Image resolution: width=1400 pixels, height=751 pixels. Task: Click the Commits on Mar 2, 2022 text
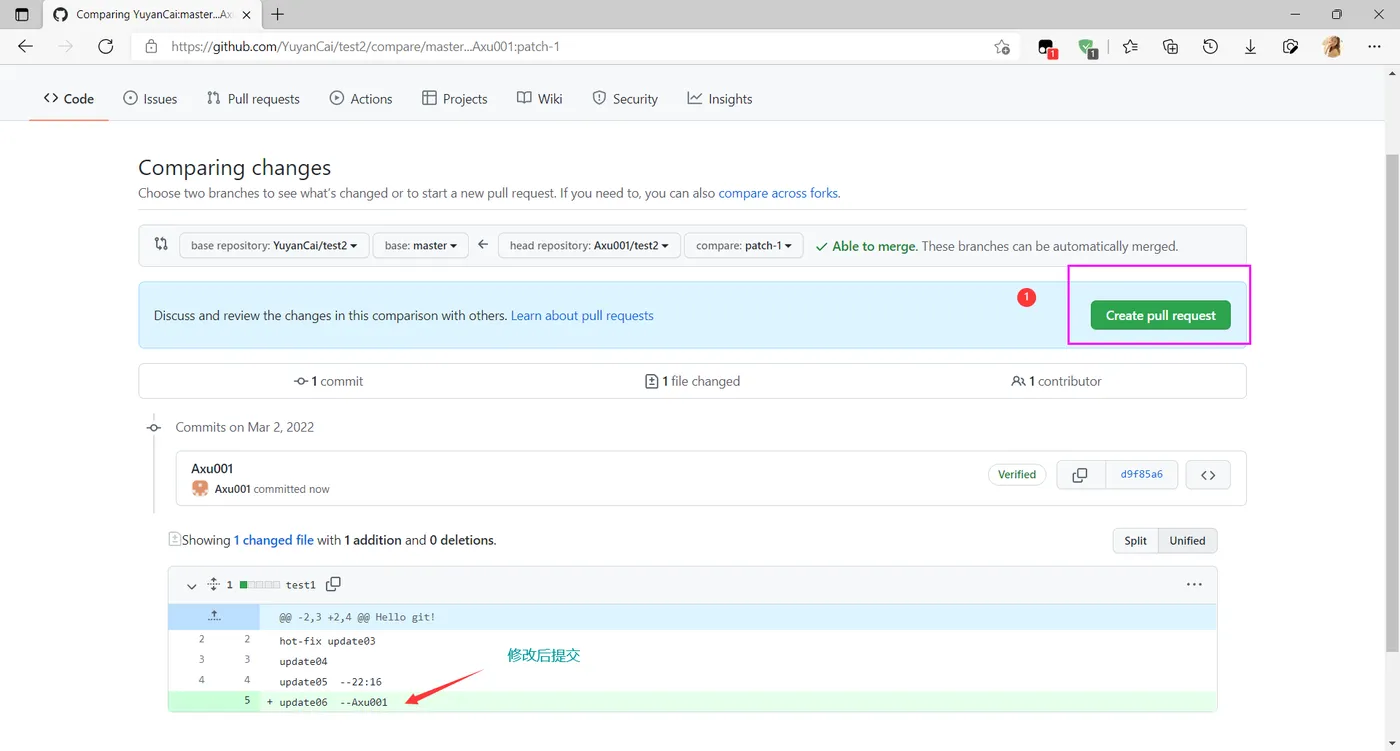(245, 427)
